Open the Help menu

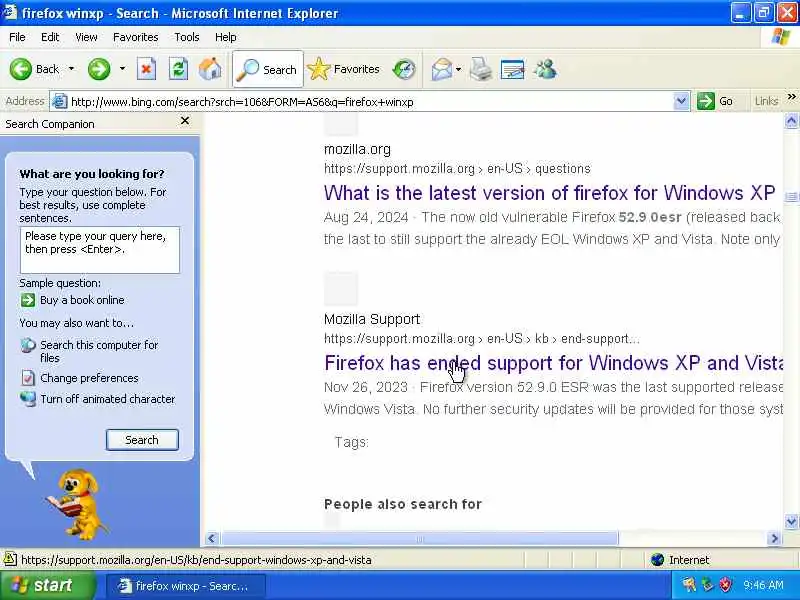point(225,37)
